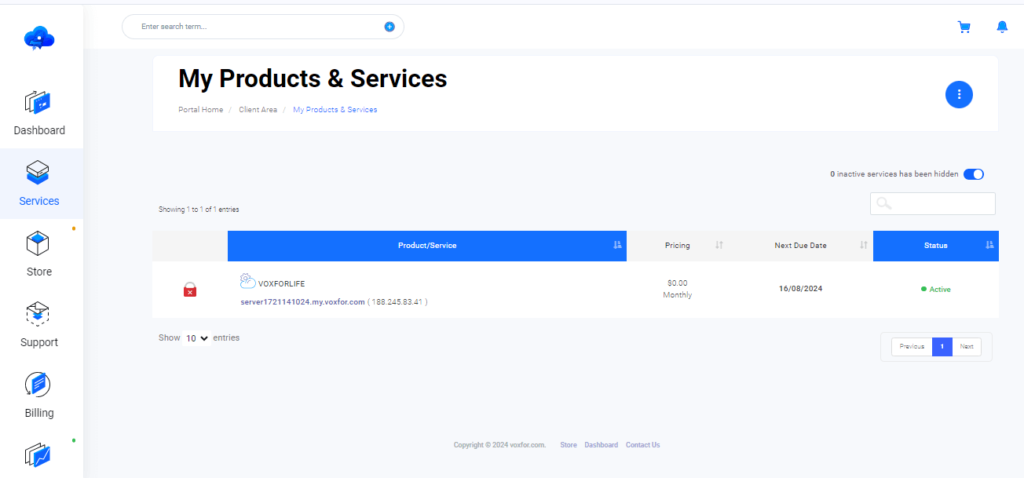The width and height of the screenshot is (1024, 478).
Task: Open the shopping cart icon
Action: coord(964,27)
